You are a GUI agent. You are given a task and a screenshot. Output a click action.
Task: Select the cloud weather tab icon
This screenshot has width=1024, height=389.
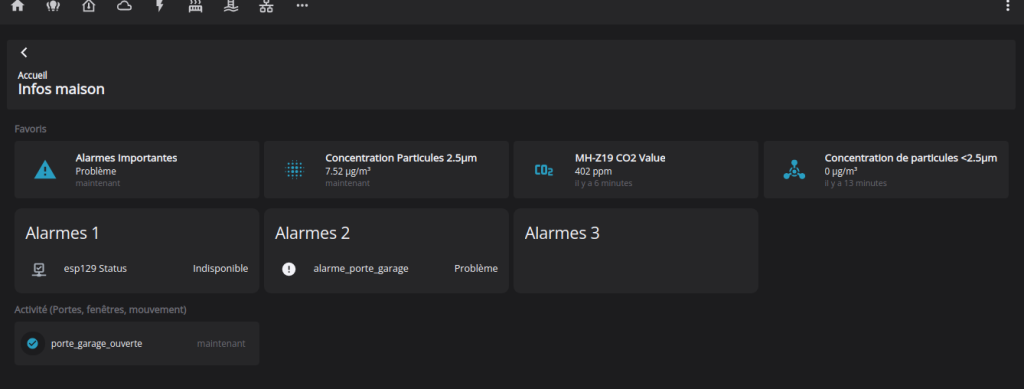point(124,6)
